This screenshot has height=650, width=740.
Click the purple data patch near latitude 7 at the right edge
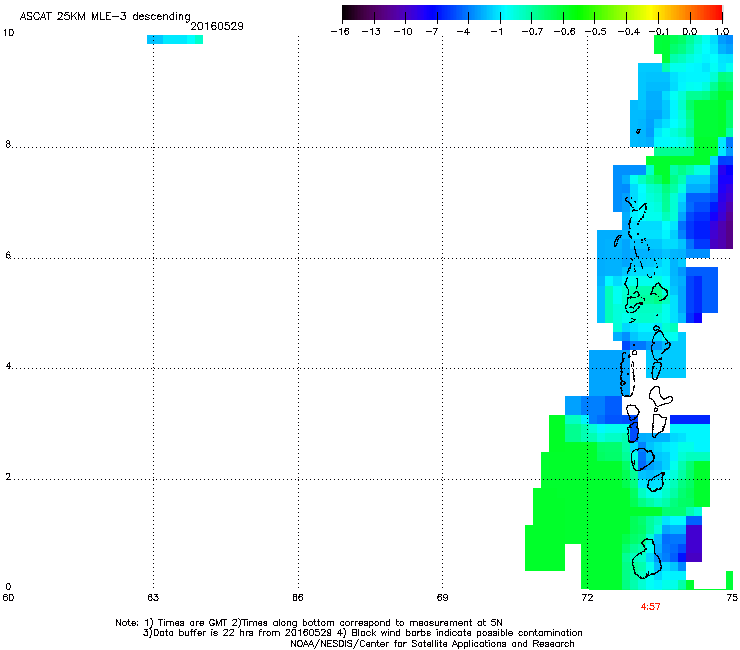pos(722,208)
